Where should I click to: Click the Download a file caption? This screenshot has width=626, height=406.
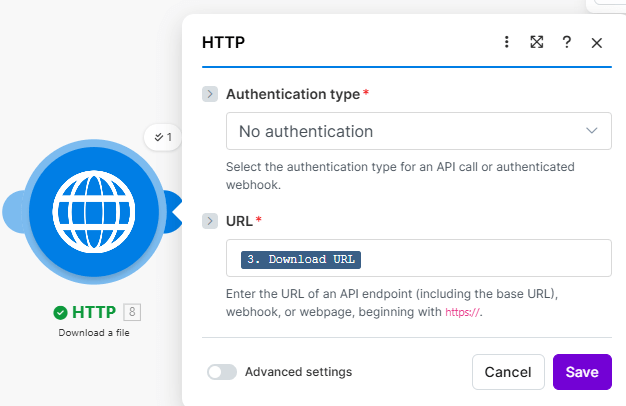coord(94,333)
